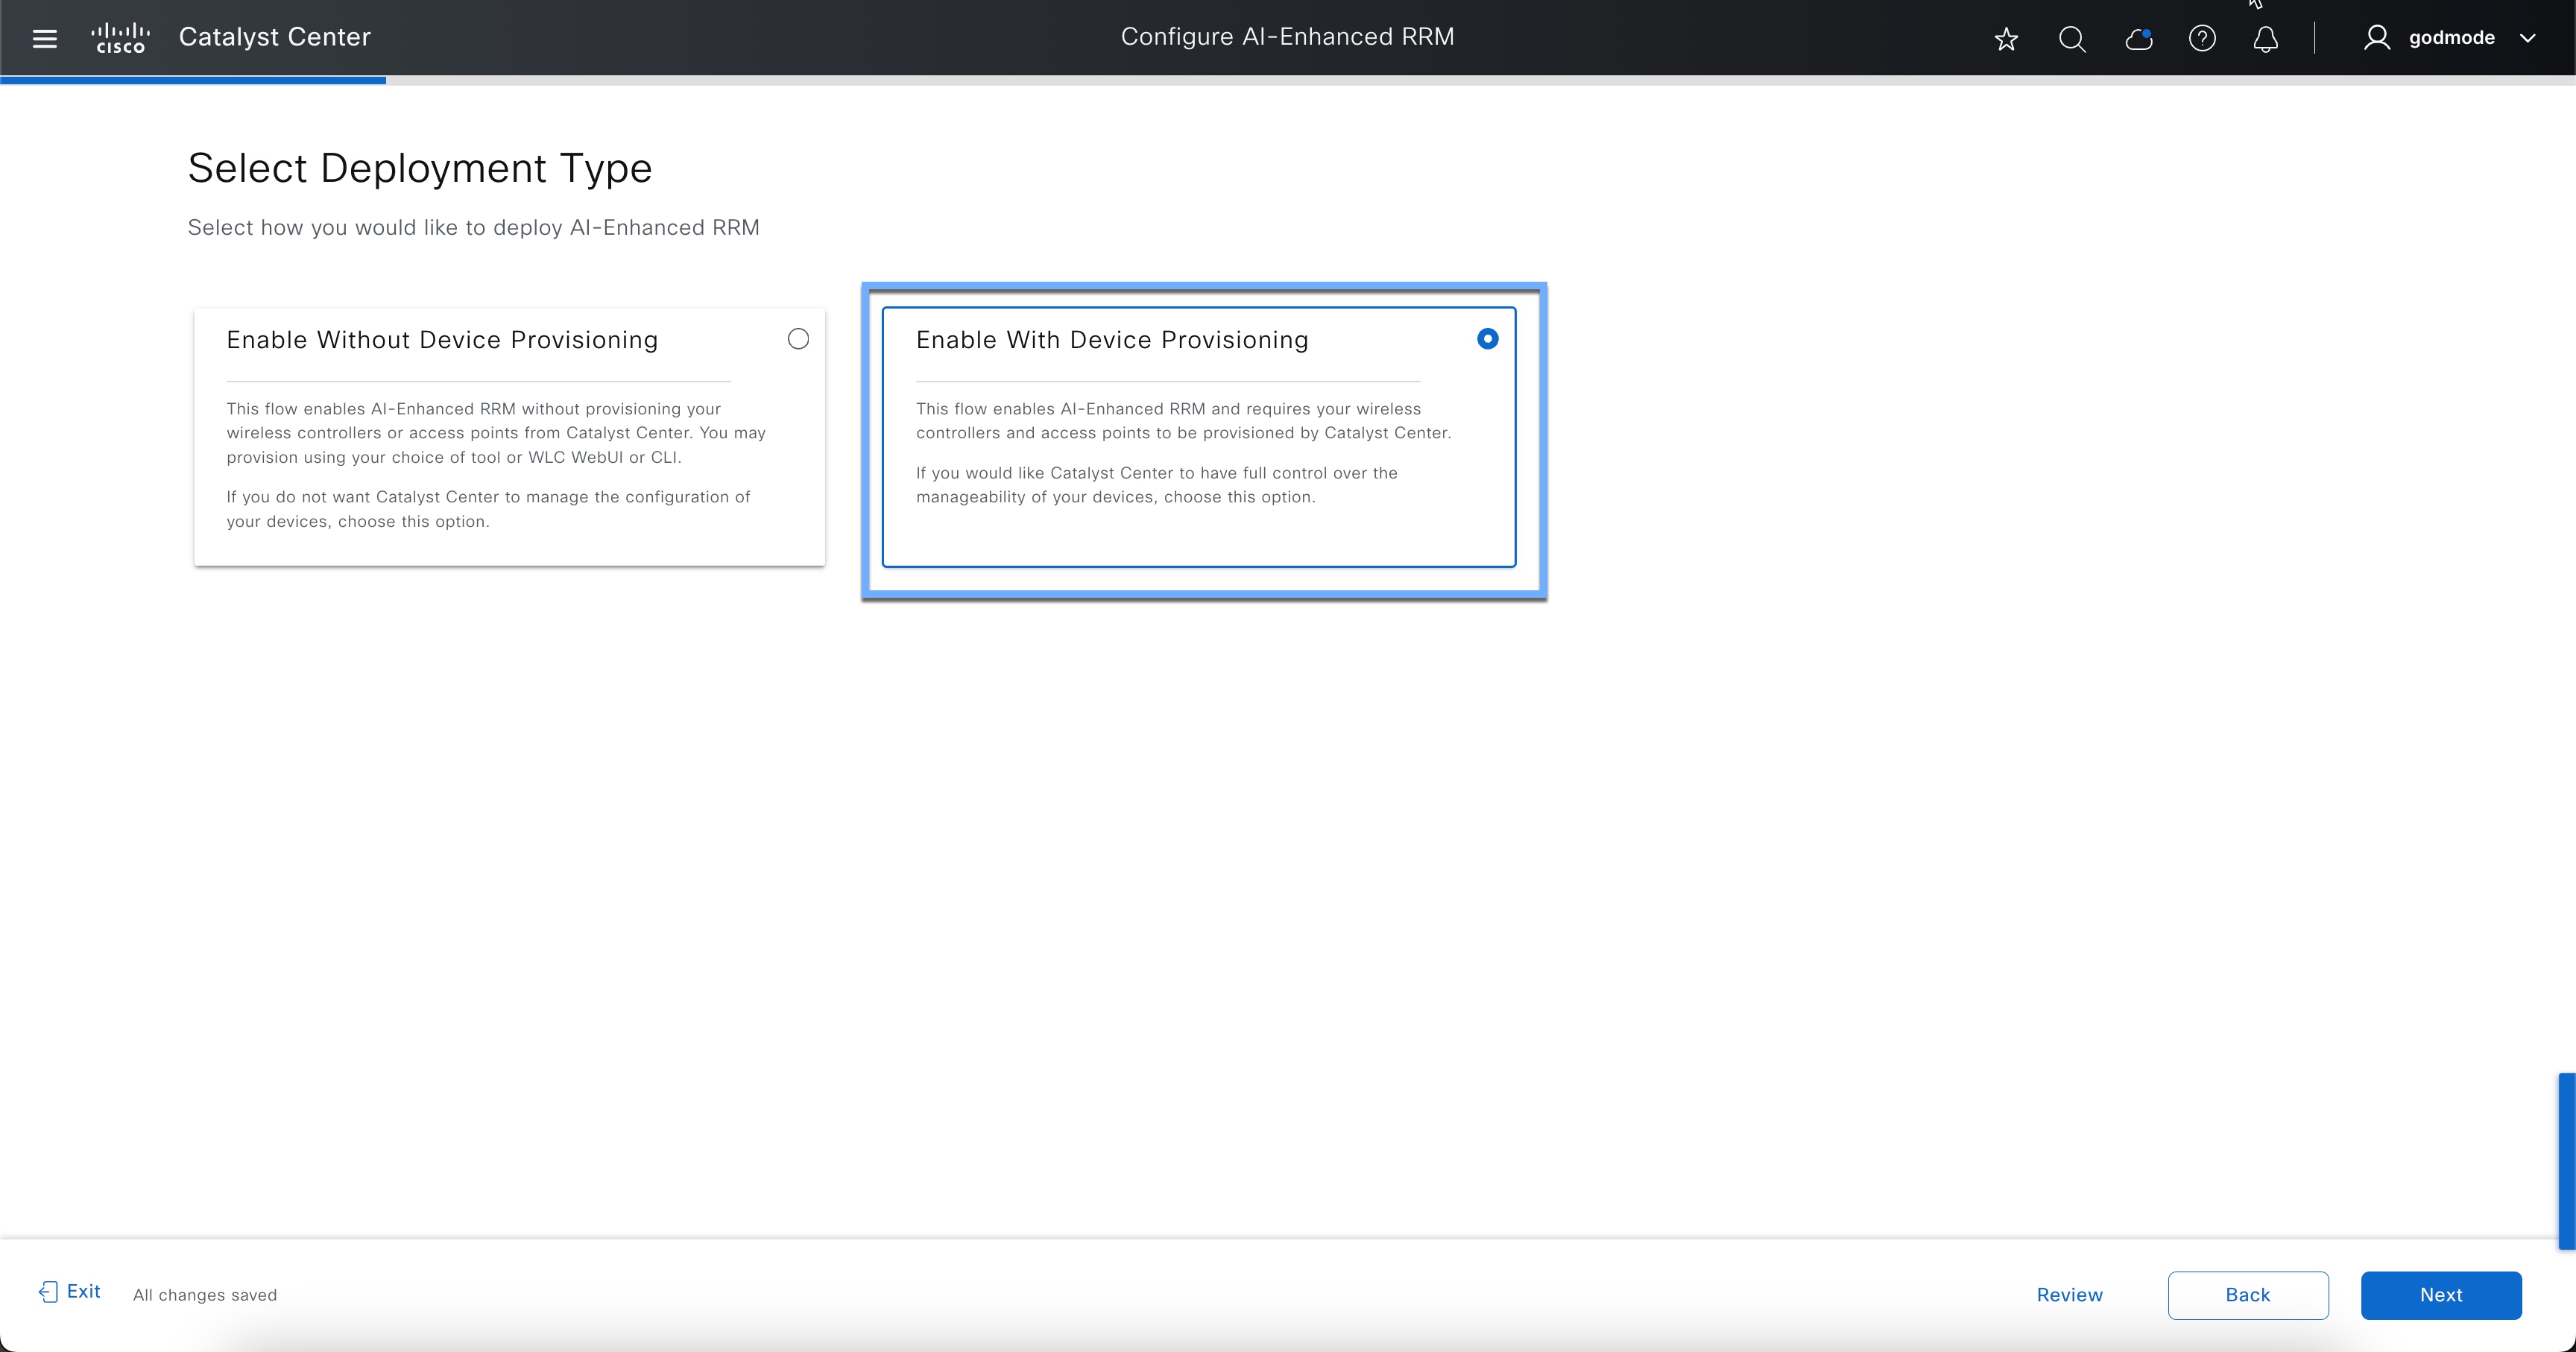The height and width of the screenshot is (1352, 2576).
Task: Open the help menu
Action: [x=2202, y=38]
